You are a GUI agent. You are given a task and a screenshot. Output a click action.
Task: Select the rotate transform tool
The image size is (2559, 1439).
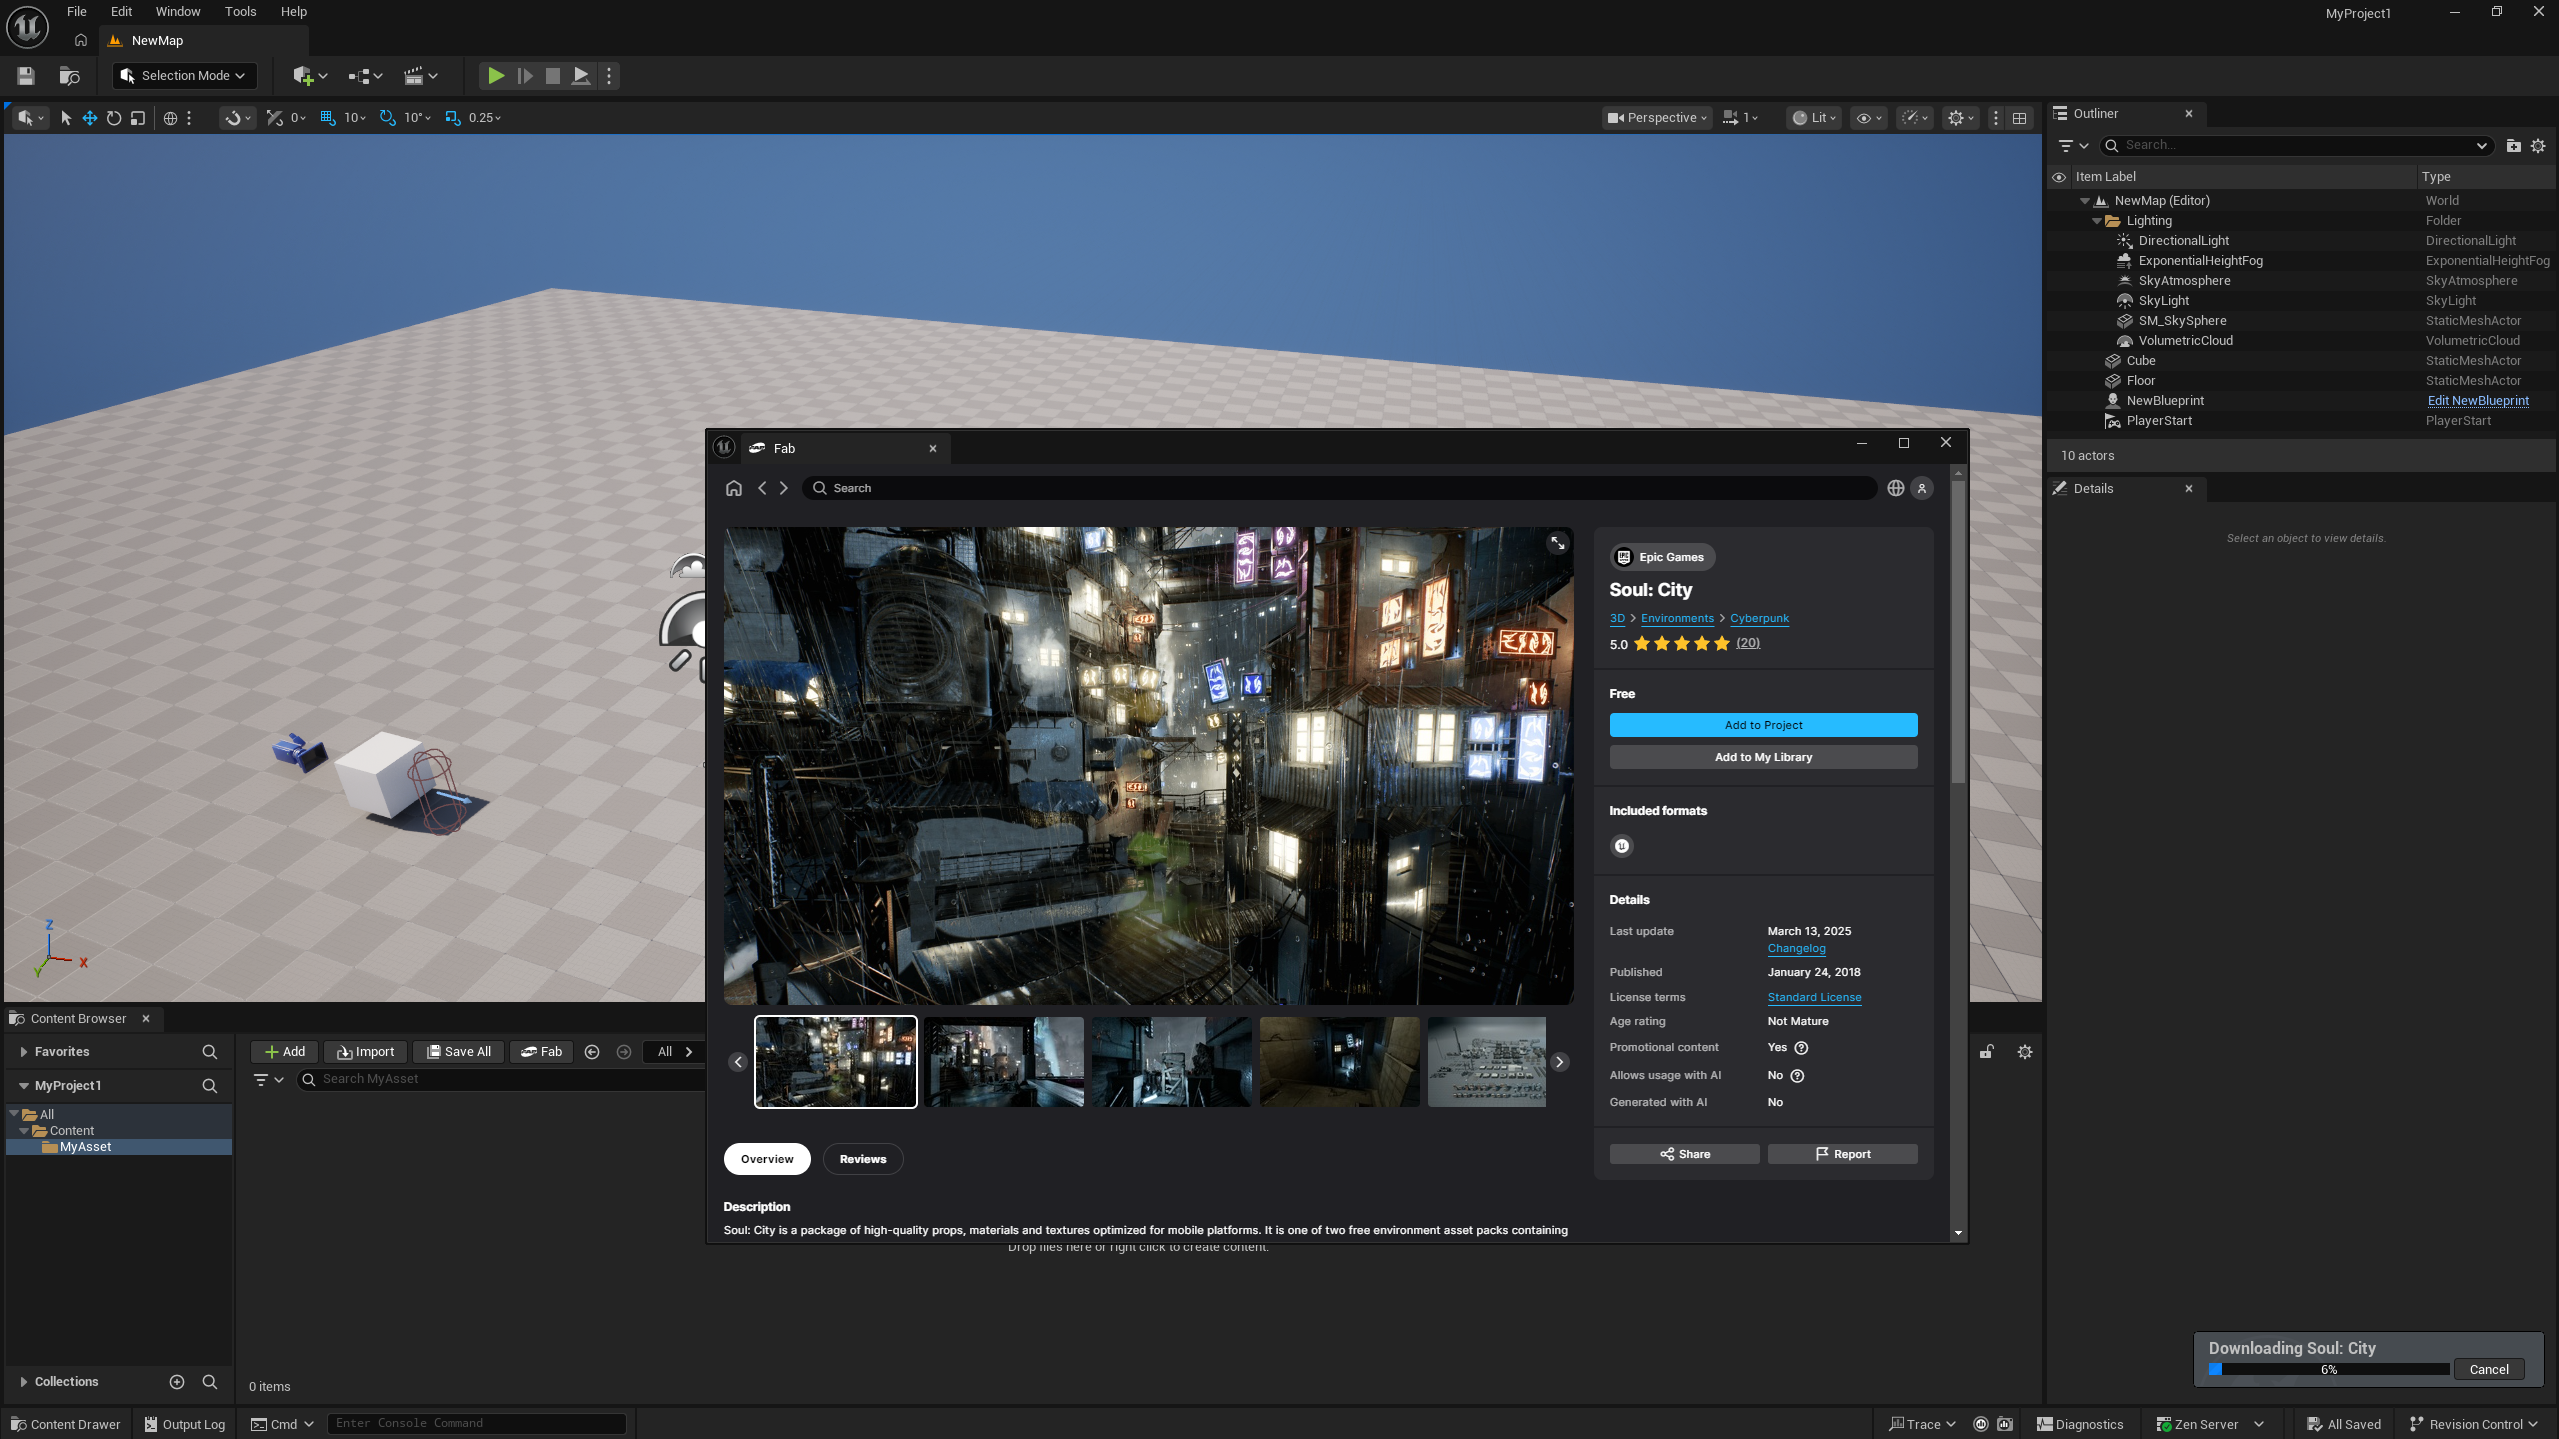coord(114,118)
